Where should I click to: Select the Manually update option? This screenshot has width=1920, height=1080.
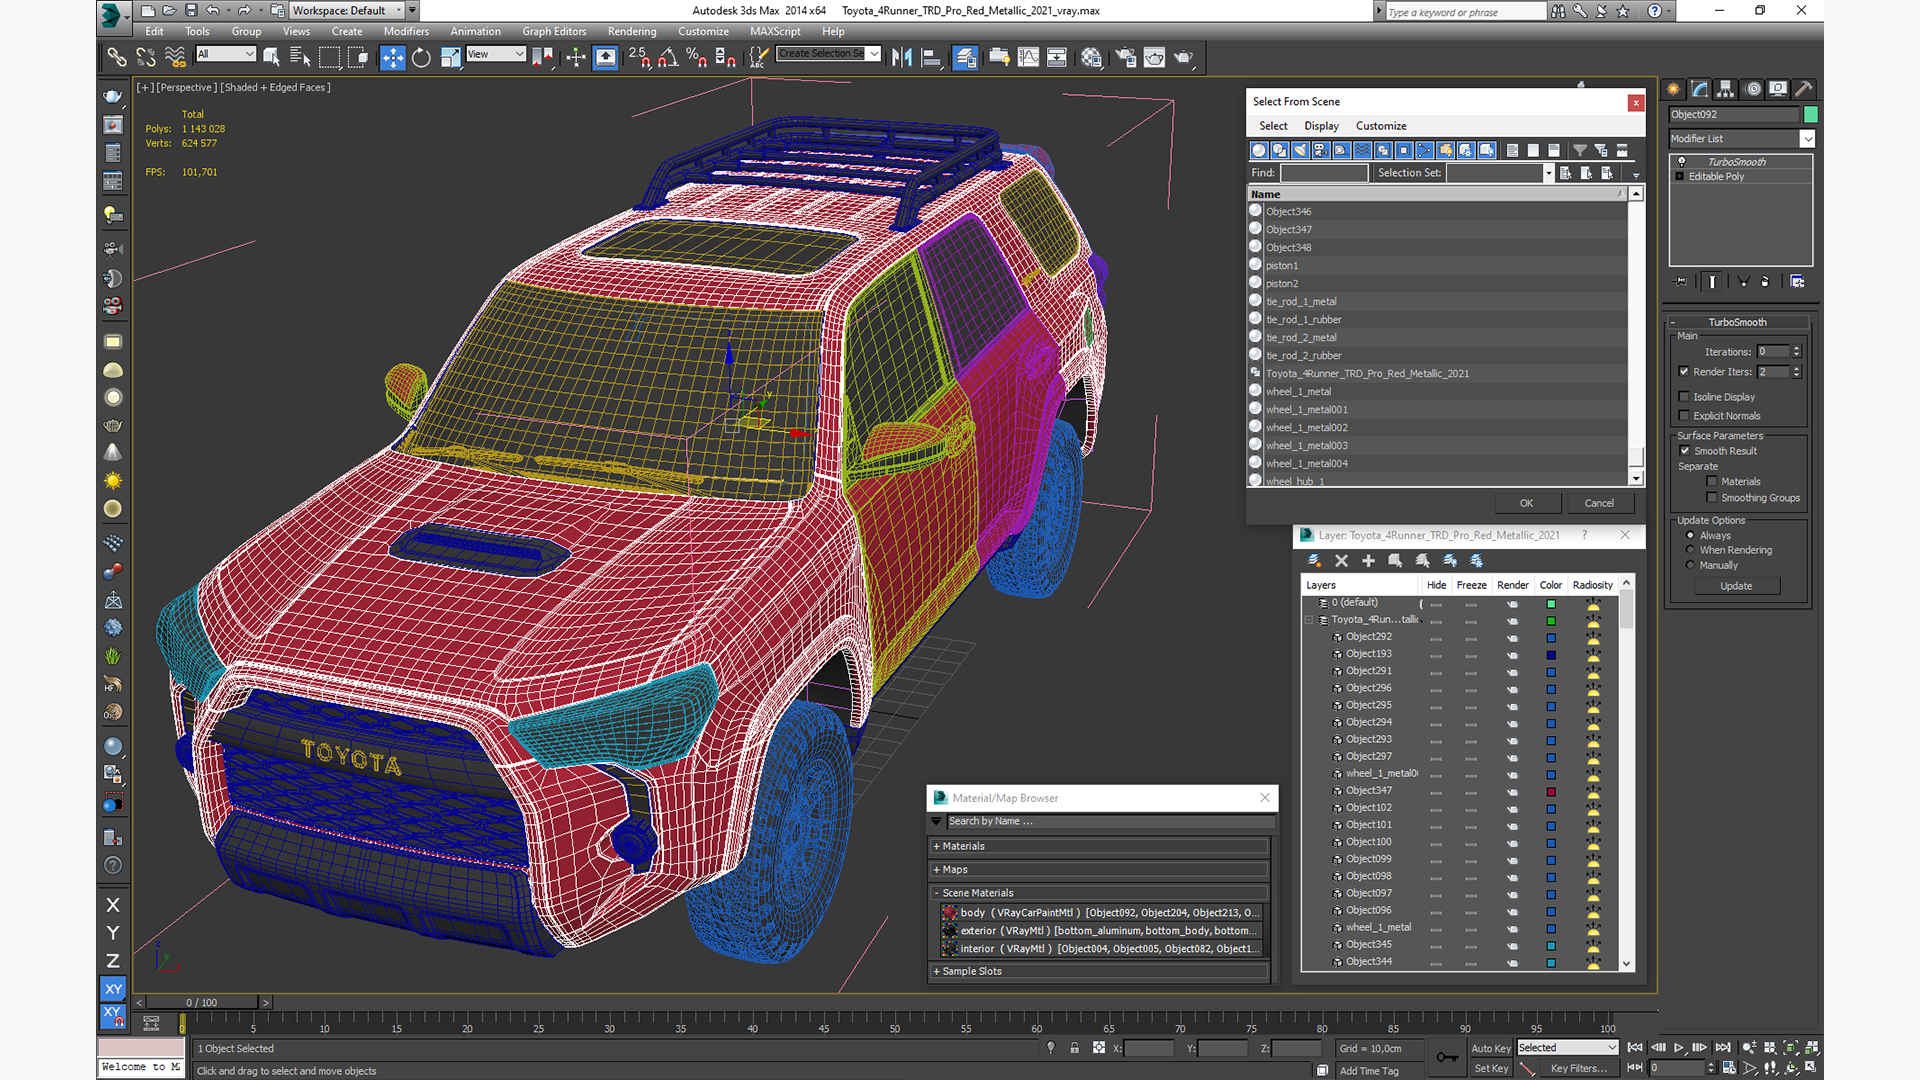tap(1690, 565)
